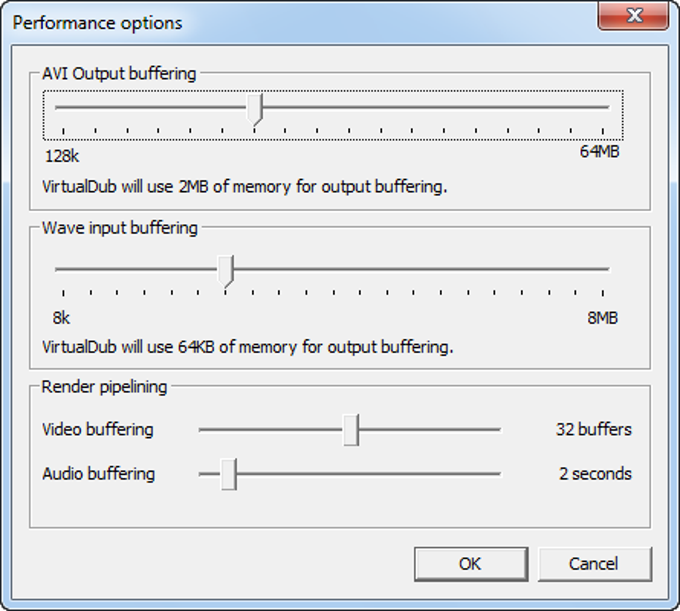Dismiss the dialog with the Cancel button
Viewport: 680px width, 611px height.
tap(595, 564)
